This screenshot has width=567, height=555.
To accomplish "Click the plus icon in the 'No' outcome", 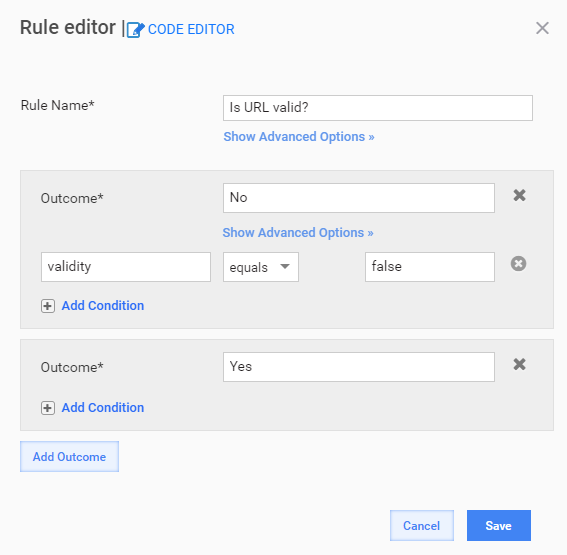I will [x=48, y=306].
